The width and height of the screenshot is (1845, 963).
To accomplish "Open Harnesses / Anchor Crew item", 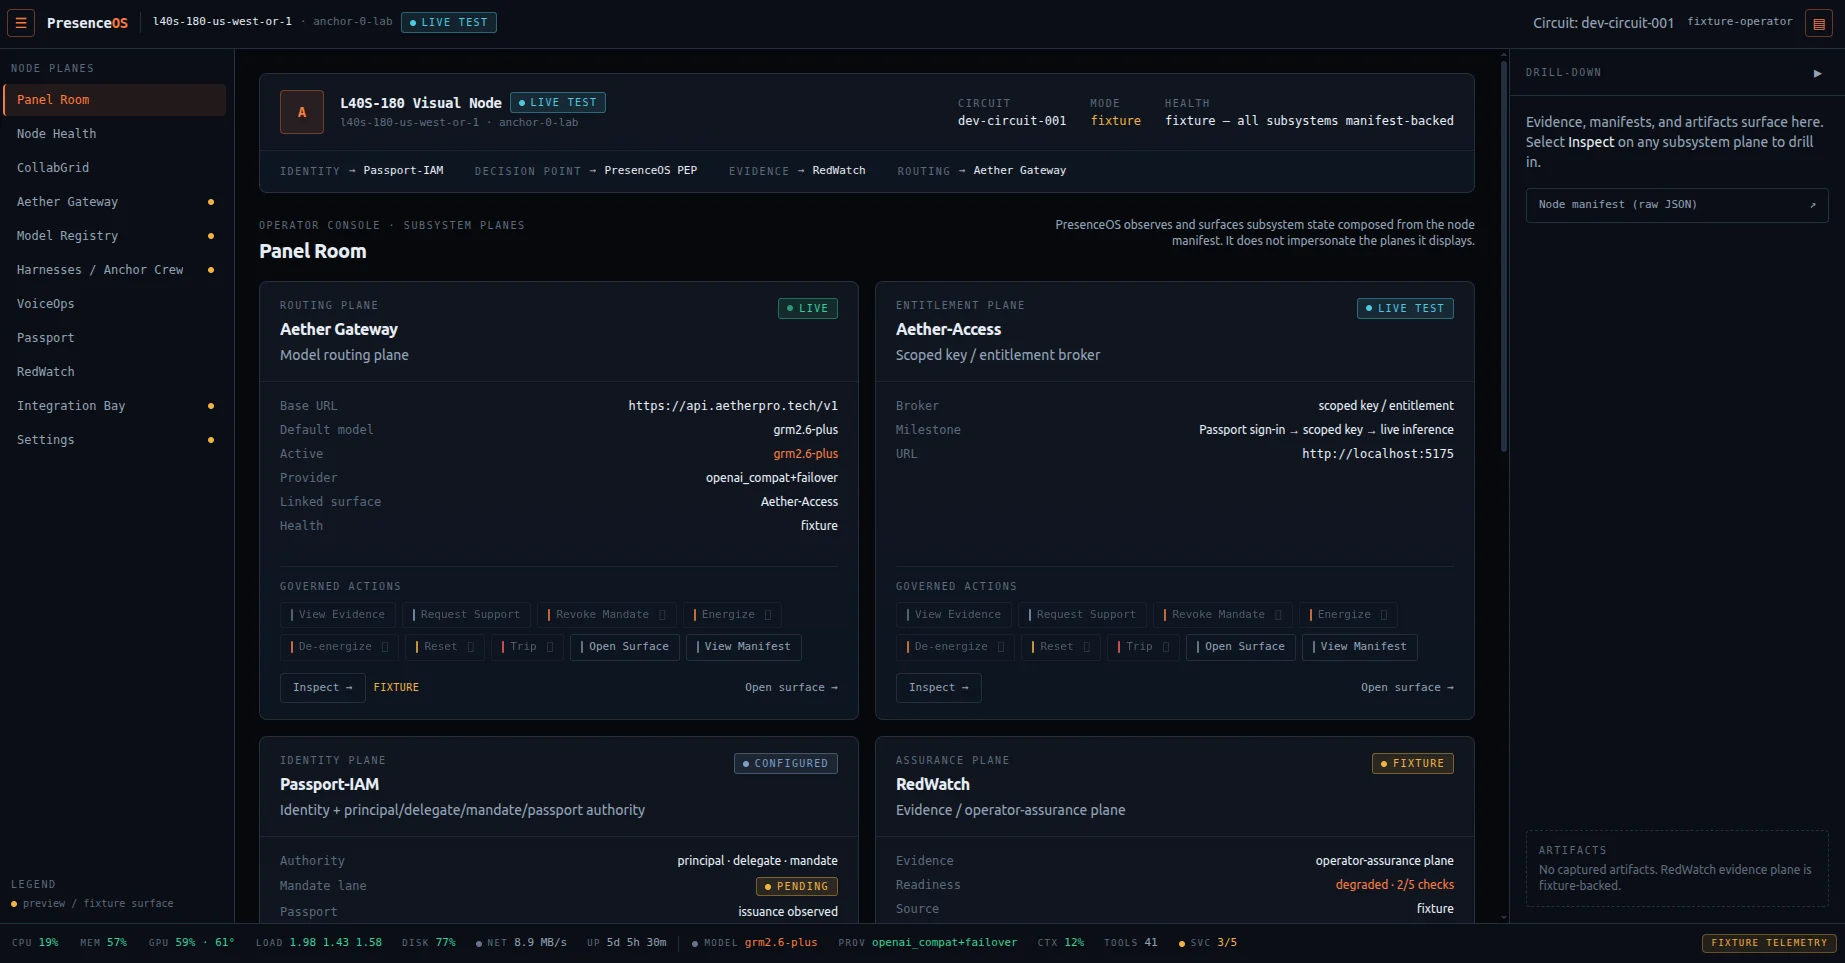I will 115,270.
